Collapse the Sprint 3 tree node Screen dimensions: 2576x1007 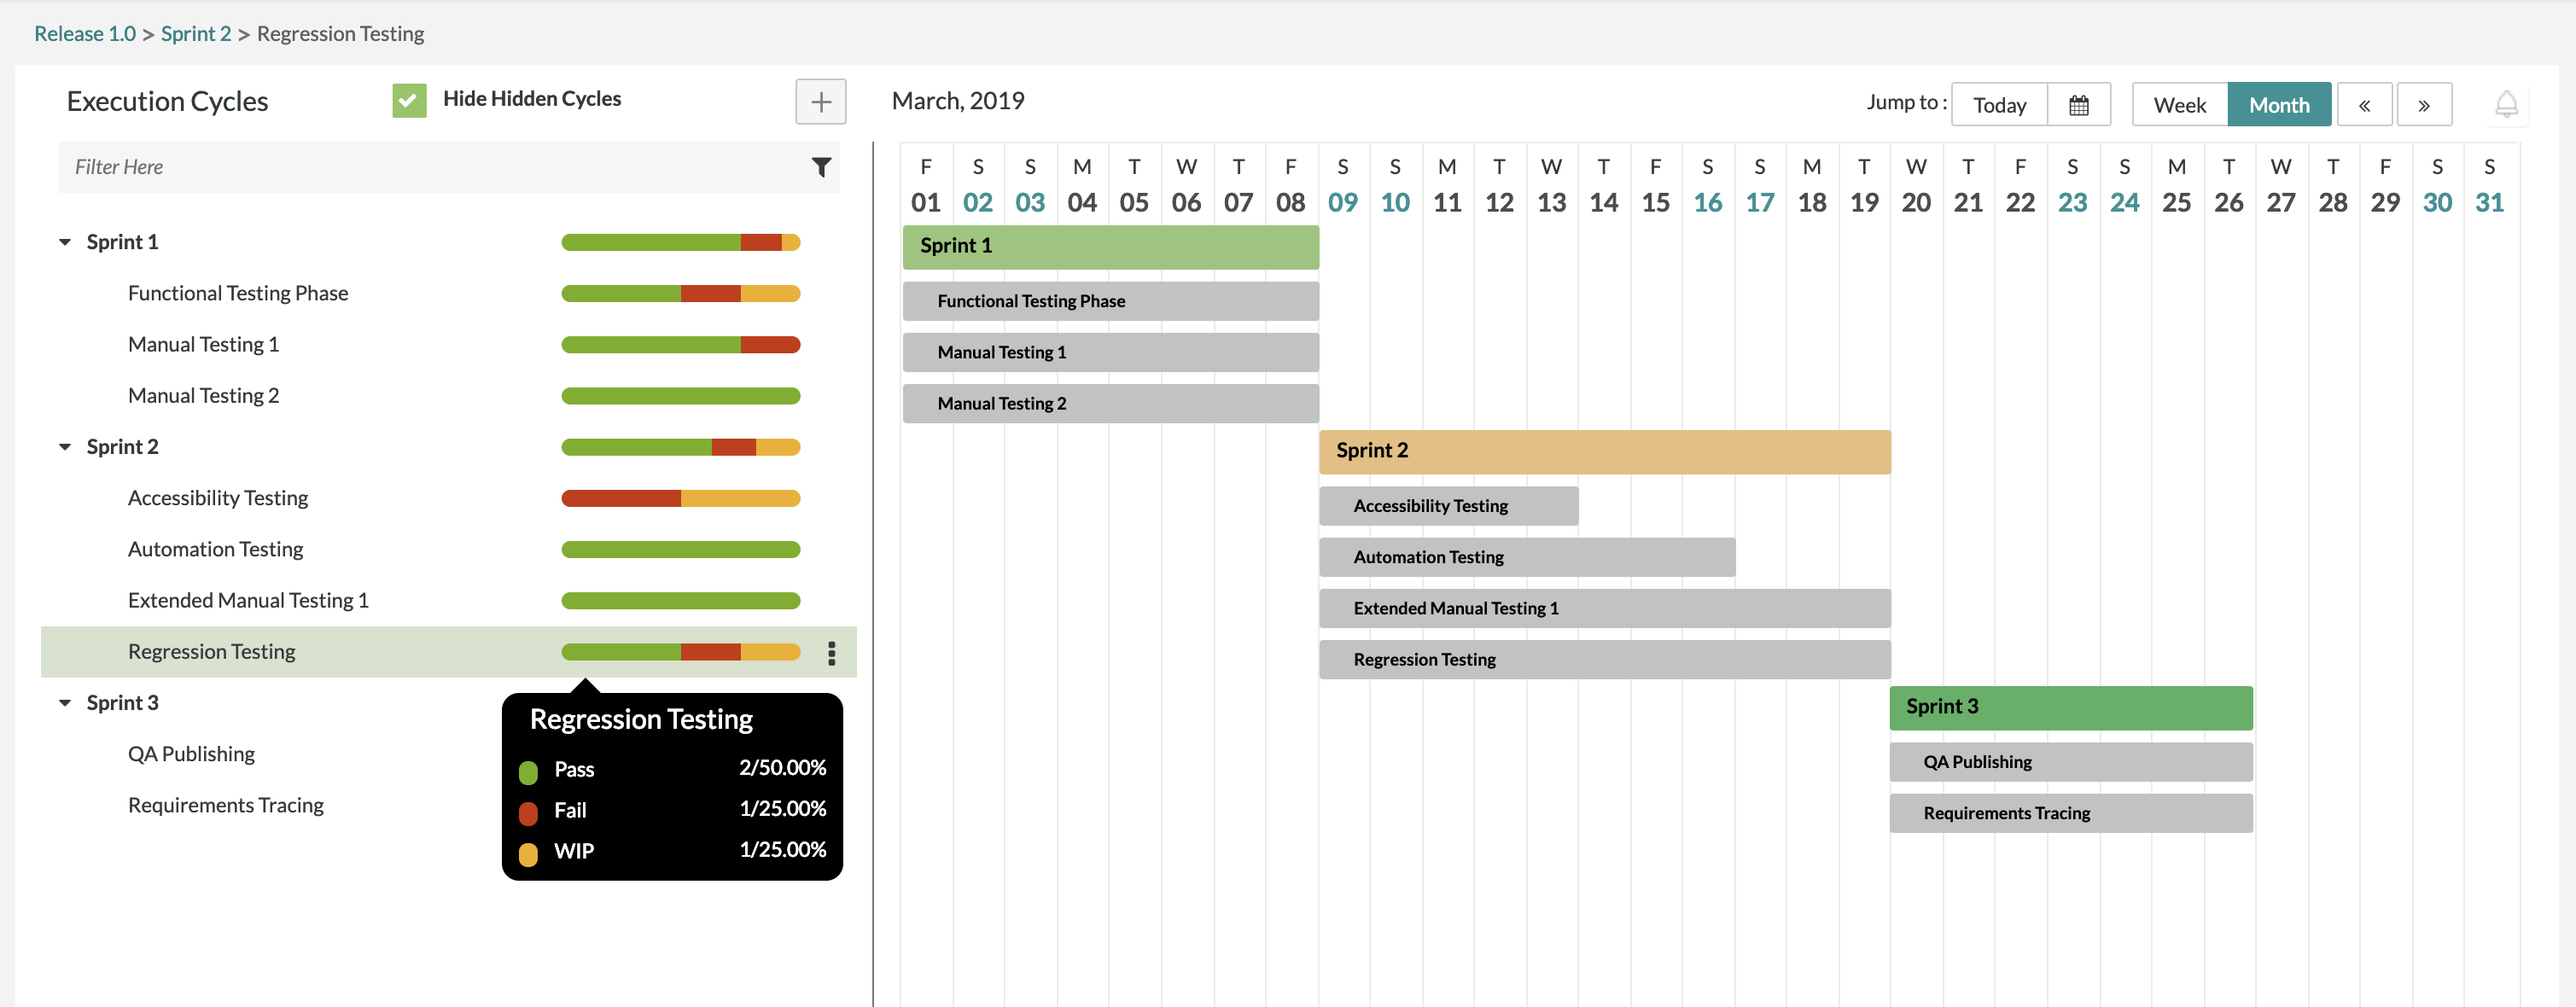pyautogui.click(x=65, y=703)
